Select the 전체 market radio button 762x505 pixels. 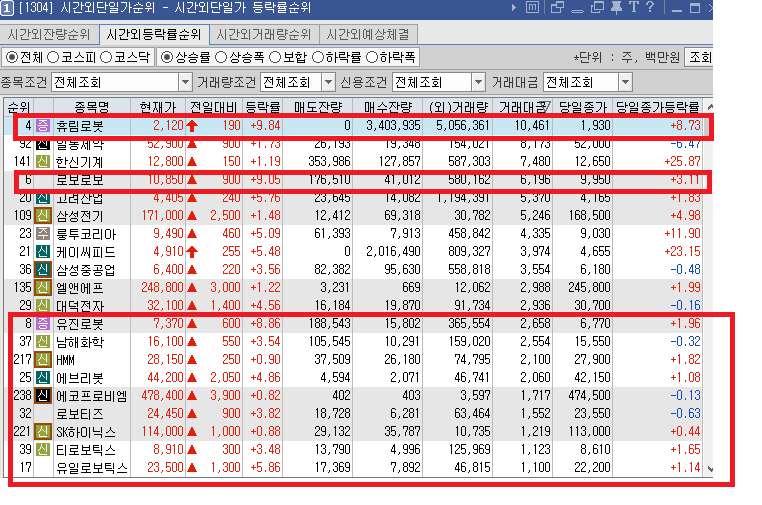click(12, 57)
